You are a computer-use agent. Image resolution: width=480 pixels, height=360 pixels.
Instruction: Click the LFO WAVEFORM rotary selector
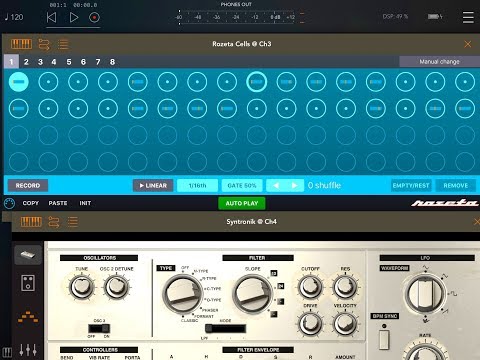point(425,294)
